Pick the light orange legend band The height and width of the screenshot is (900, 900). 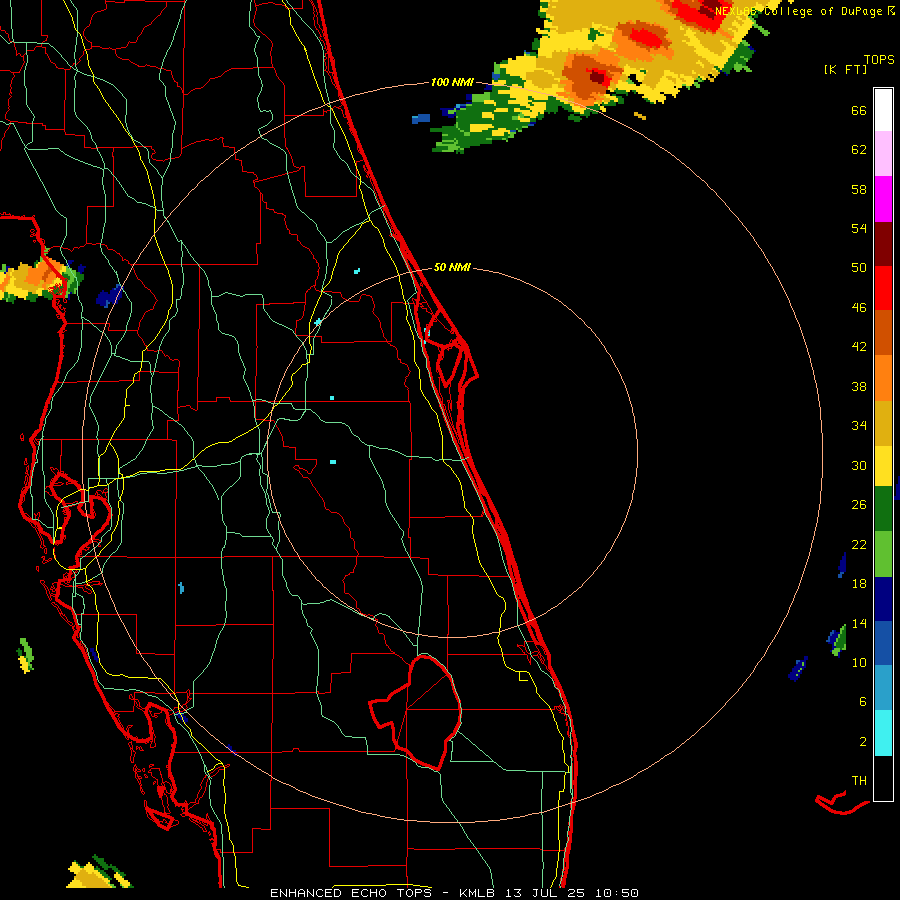point(883,378)
